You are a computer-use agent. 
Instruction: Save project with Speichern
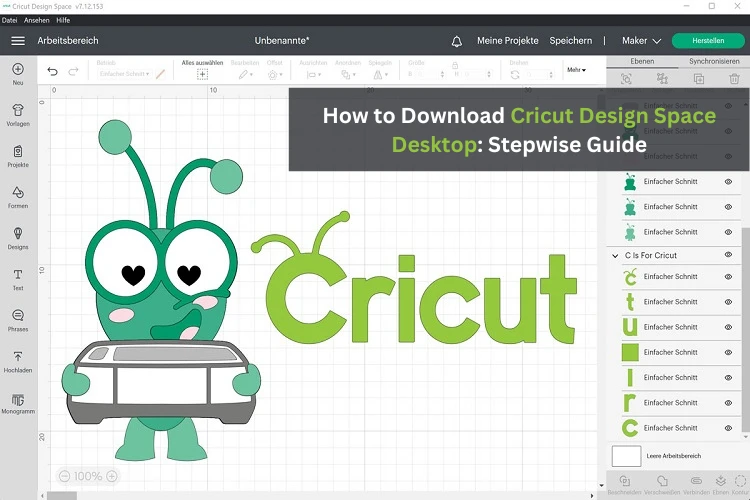(x=571, y=41)
